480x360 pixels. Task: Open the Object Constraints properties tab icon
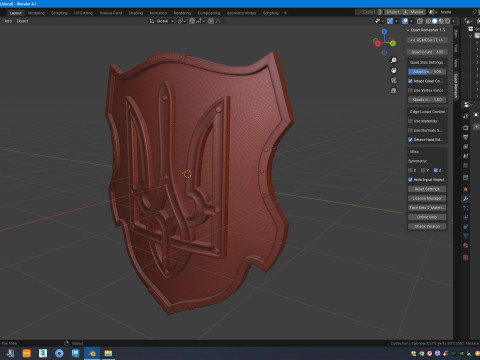click(466, 227)
